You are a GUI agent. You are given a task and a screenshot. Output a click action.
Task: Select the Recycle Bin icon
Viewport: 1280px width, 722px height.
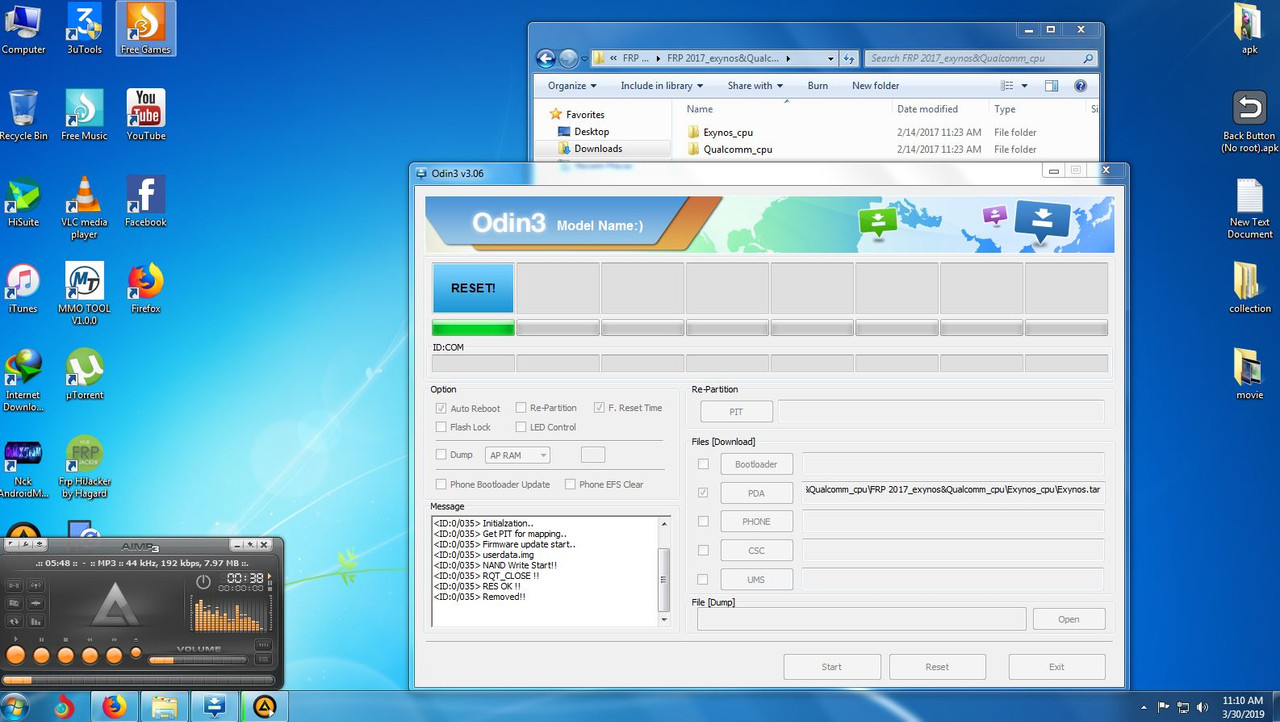click(x=23, y=114)
